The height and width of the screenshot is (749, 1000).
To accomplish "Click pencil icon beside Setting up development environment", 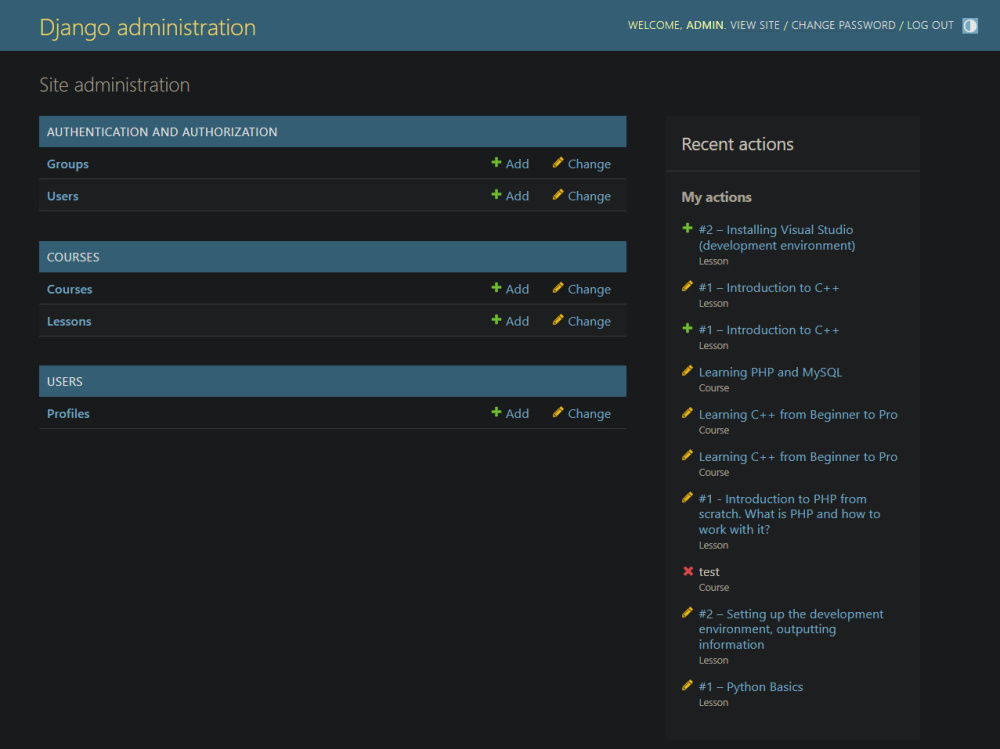I will 687,612.
